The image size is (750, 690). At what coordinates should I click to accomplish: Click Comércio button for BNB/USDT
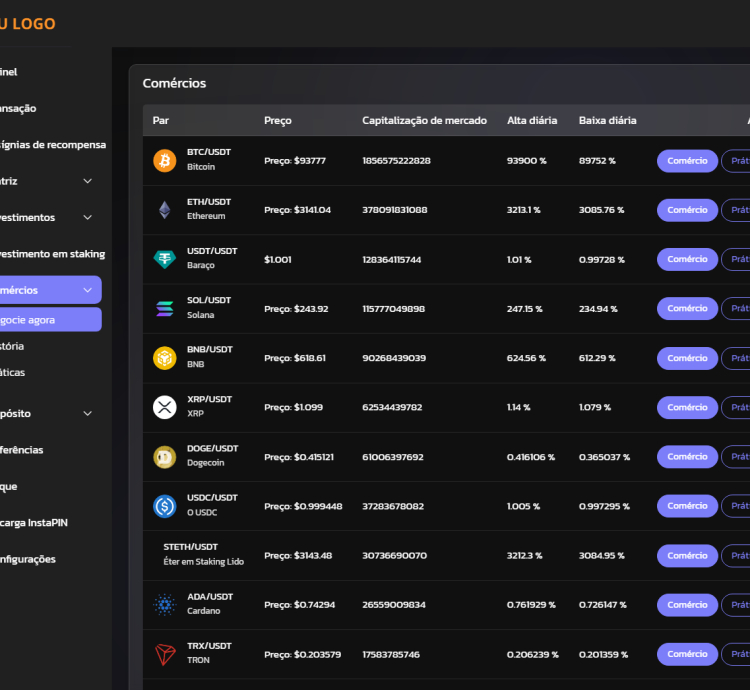687,358
